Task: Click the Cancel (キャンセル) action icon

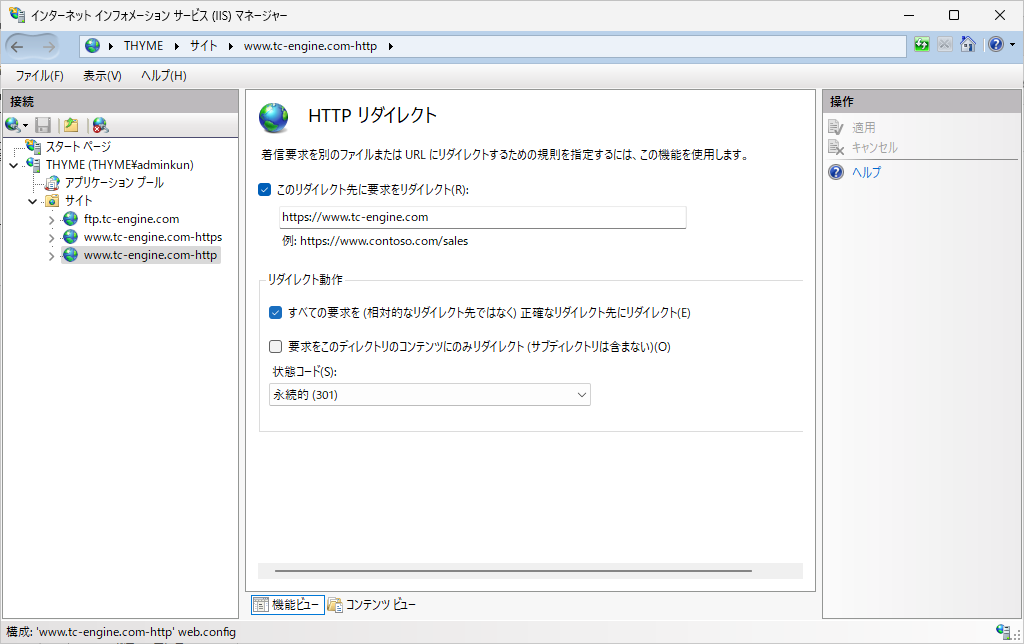Action: coord(836,147)
